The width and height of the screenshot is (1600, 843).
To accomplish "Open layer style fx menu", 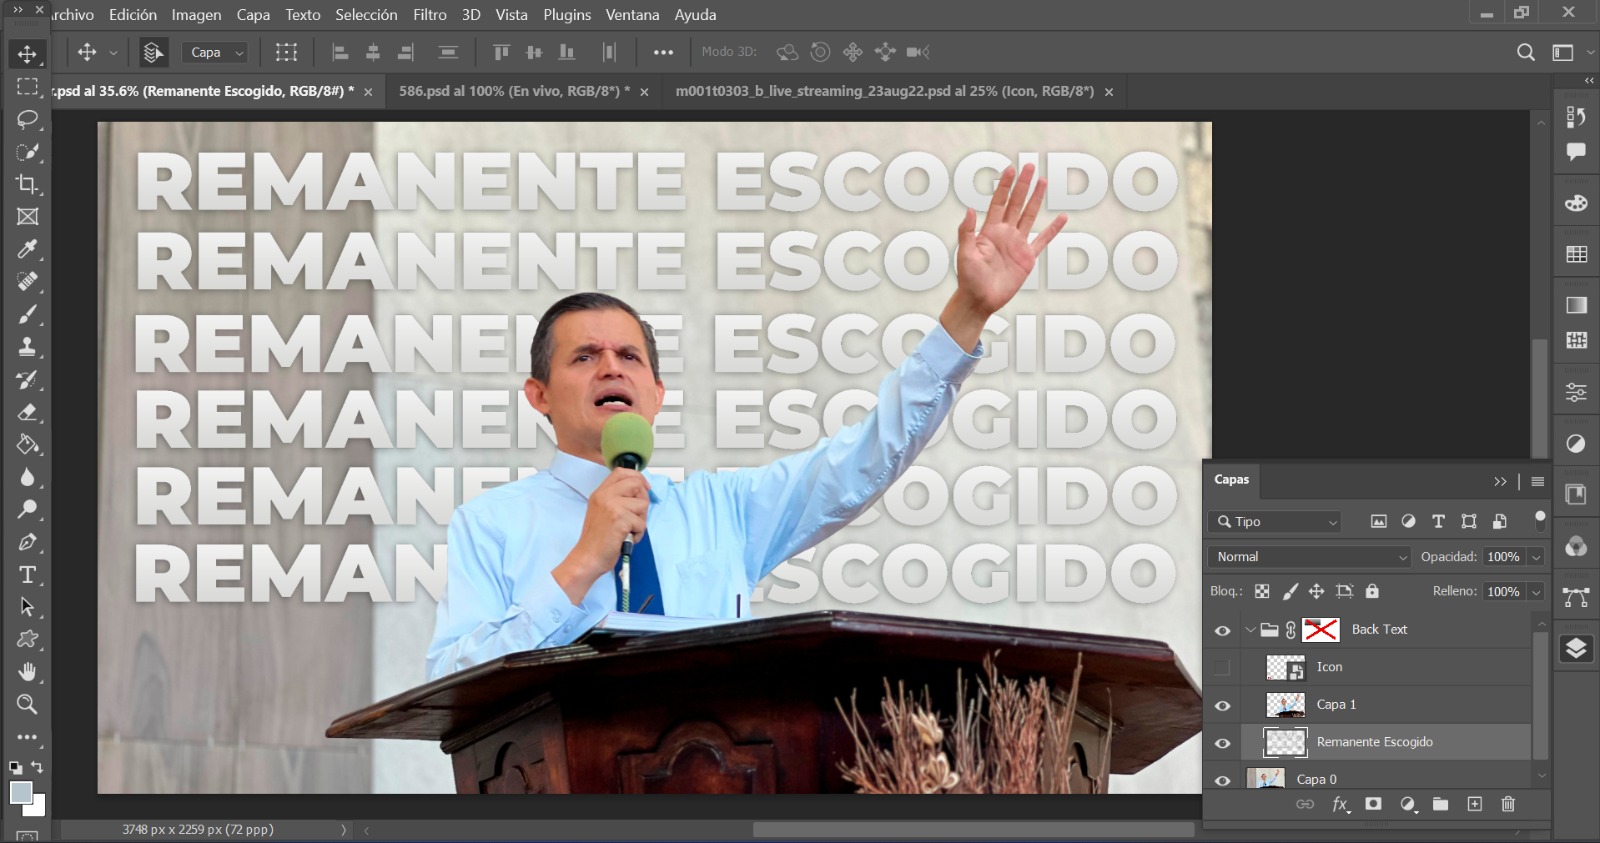I will (1340, 804).
